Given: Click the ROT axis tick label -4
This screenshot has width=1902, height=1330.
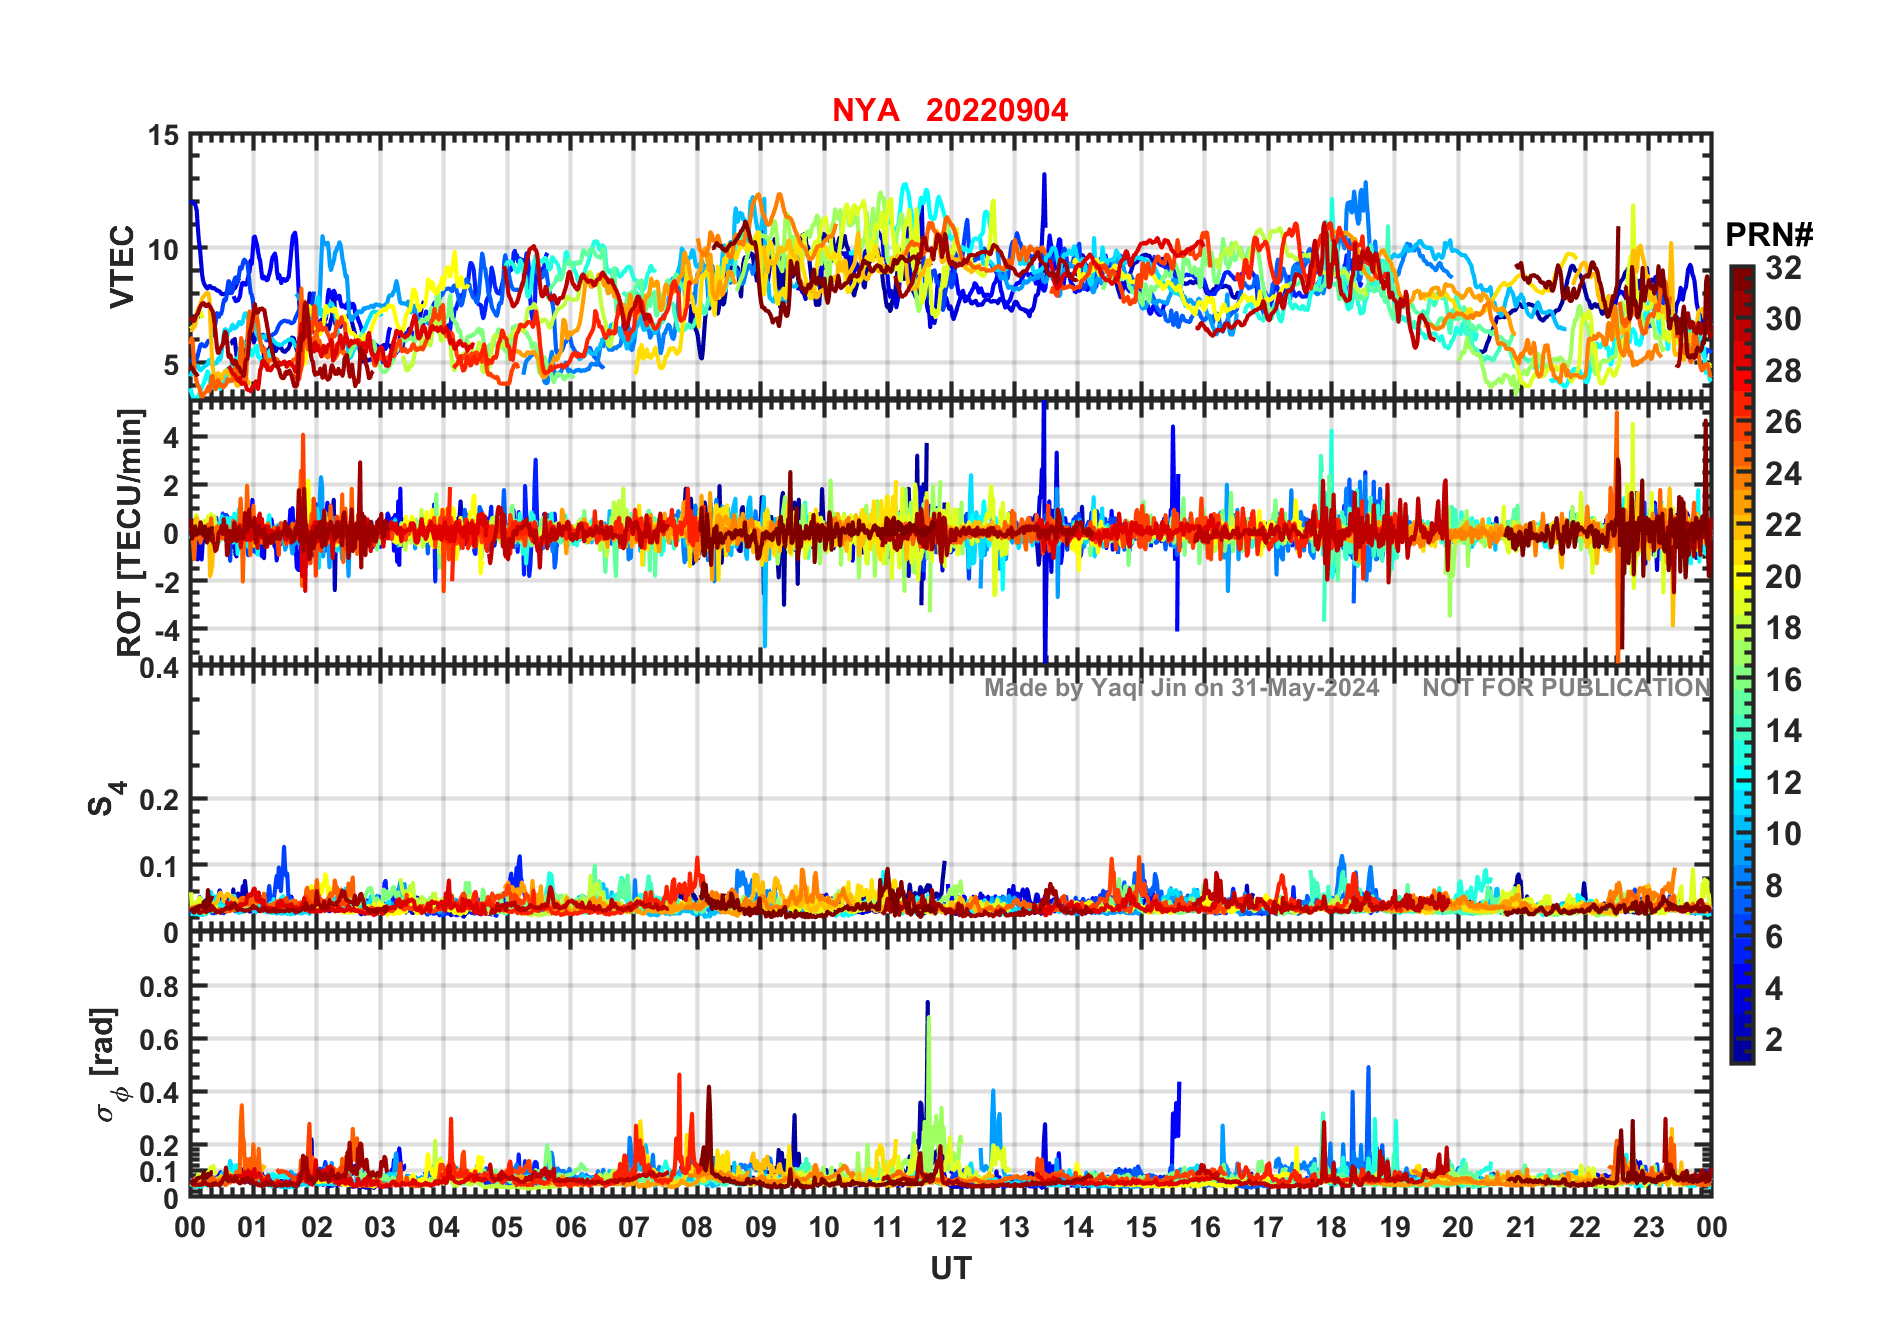Looking at the screenshot, I should tap(166, 631).
